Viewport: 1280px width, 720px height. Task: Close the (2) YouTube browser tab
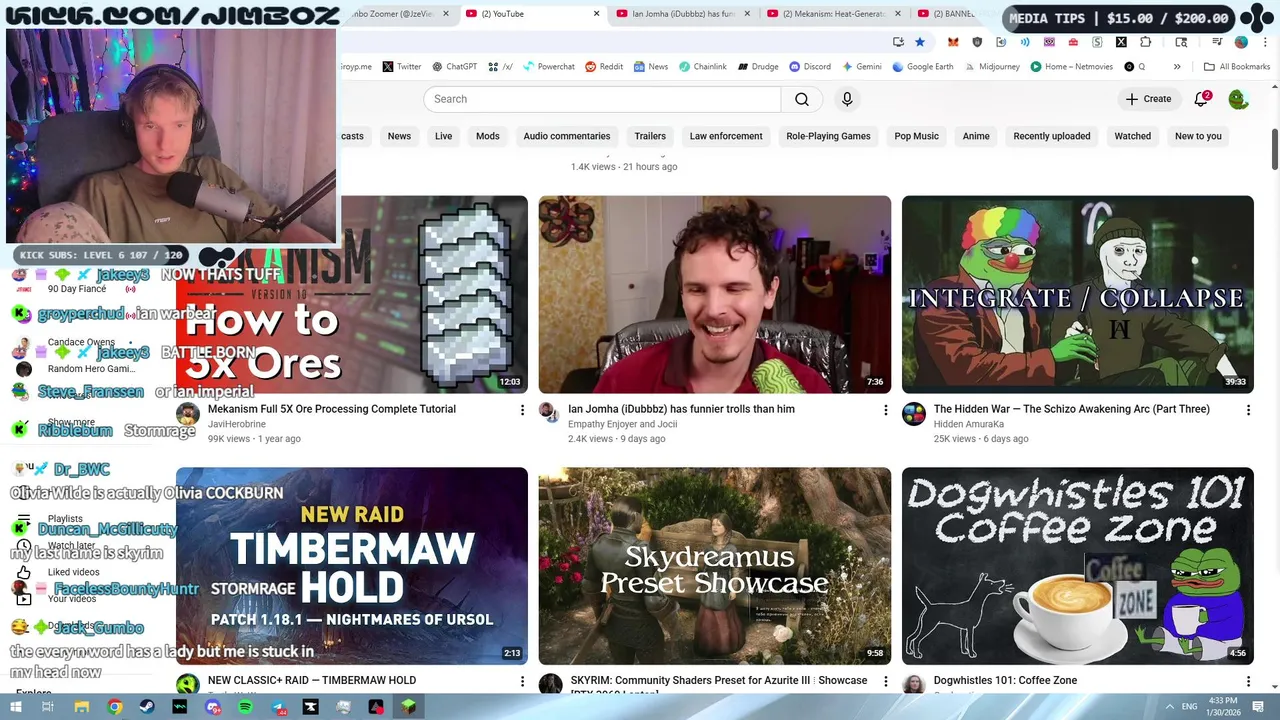pyautogui.click(x=597, y=14)
